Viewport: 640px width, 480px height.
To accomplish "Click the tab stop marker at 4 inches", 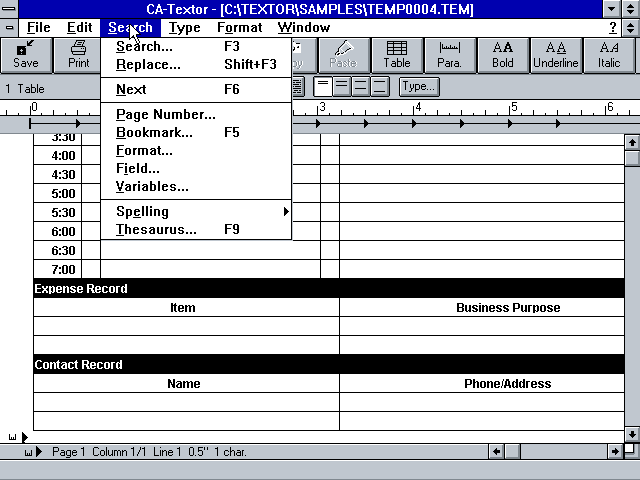I will 414,123.
